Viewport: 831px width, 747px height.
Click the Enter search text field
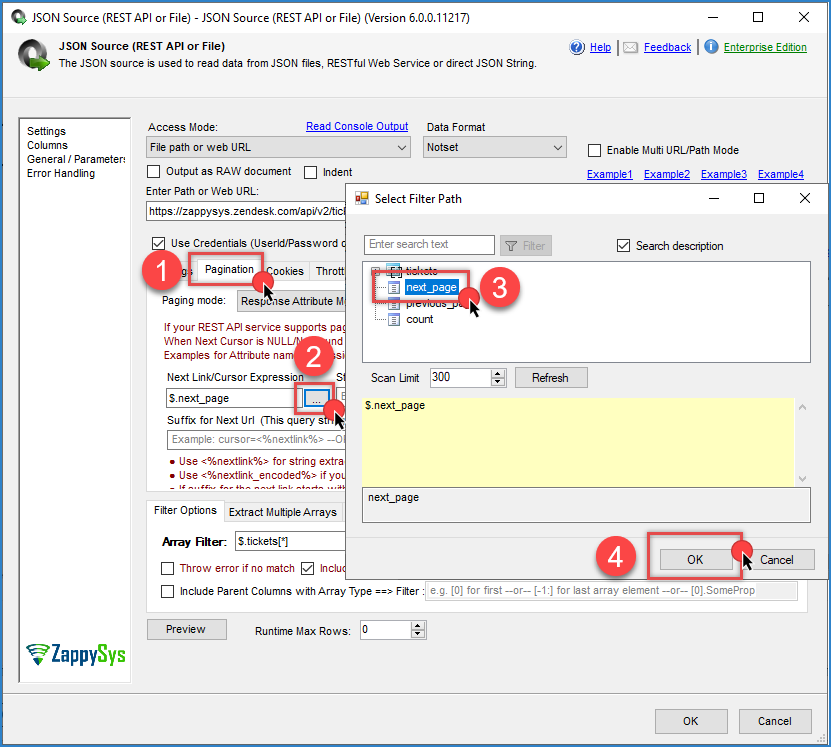pyautogui.click(x=429, y=245)
